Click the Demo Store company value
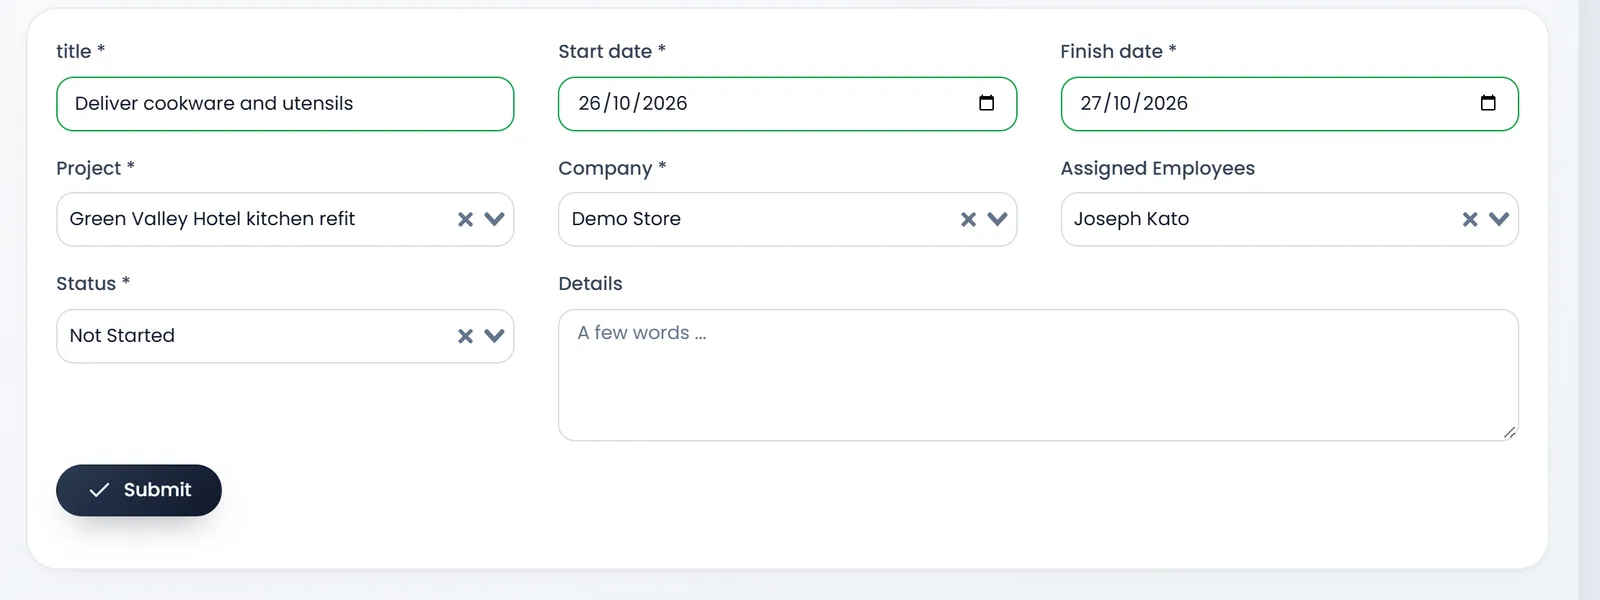Viewport: 1600px width, 600px height. tap(626, 219)
